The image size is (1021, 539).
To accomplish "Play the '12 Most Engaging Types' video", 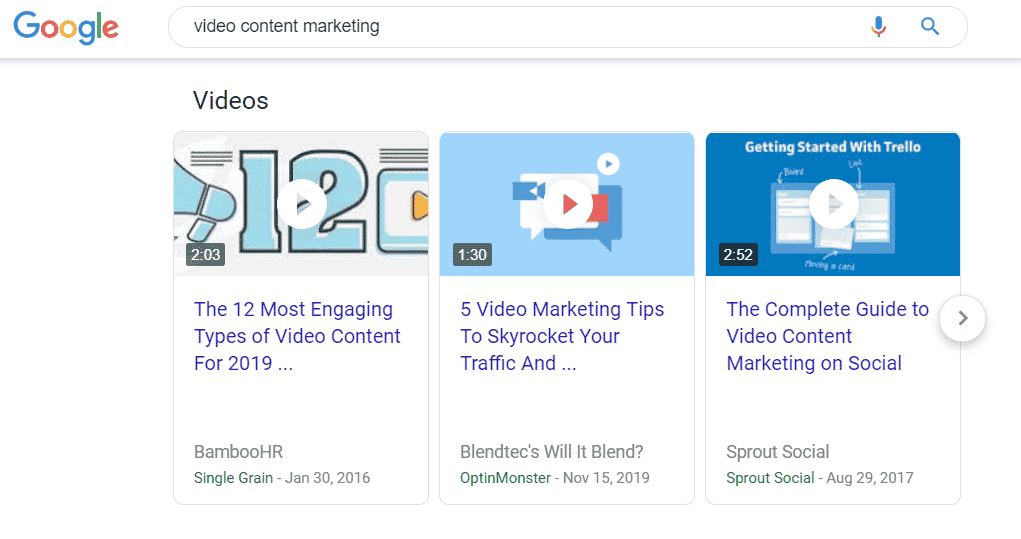I will click(301, 204).
